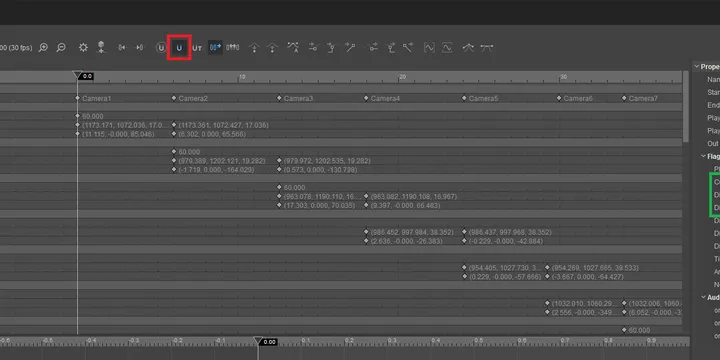
Task: Select the Camera7 keyframe
Action: pos(624,98)
